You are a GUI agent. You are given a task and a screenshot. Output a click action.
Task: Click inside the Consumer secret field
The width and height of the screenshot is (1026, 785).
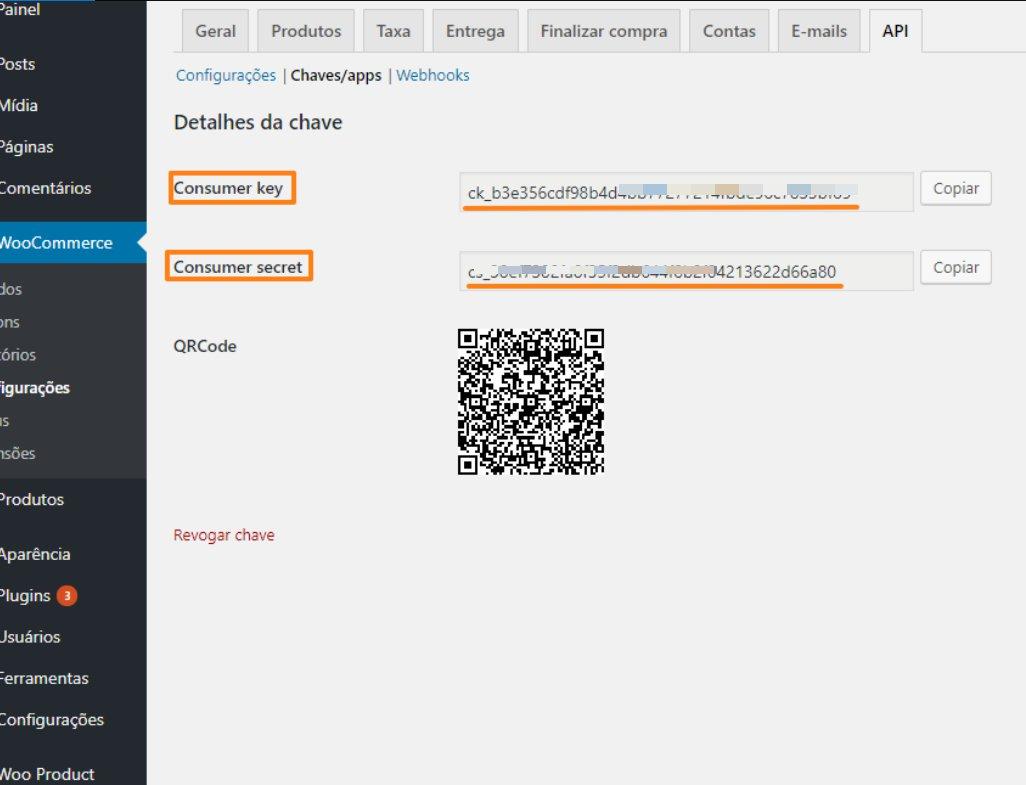click(686, 271)
